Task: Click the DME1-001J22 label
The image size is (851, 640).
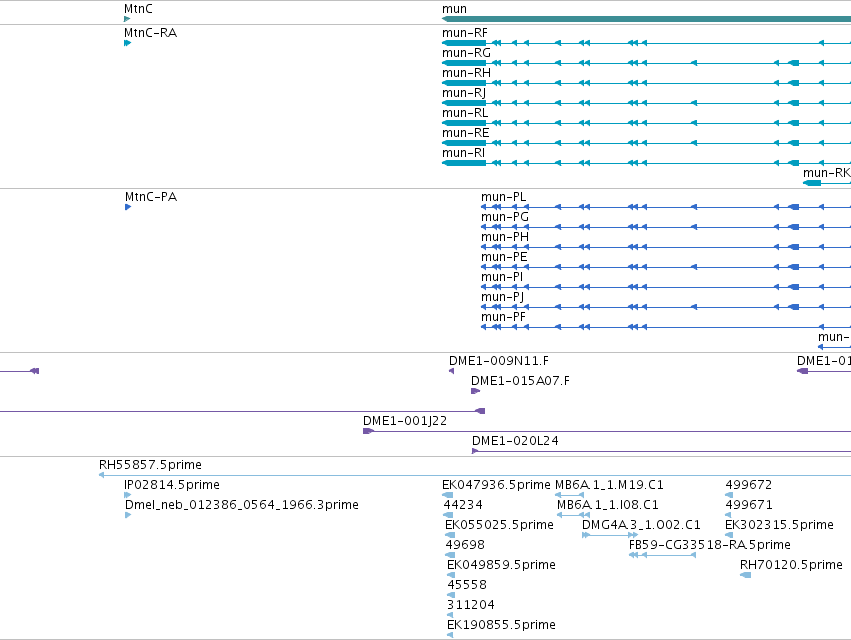Action: 405,421
